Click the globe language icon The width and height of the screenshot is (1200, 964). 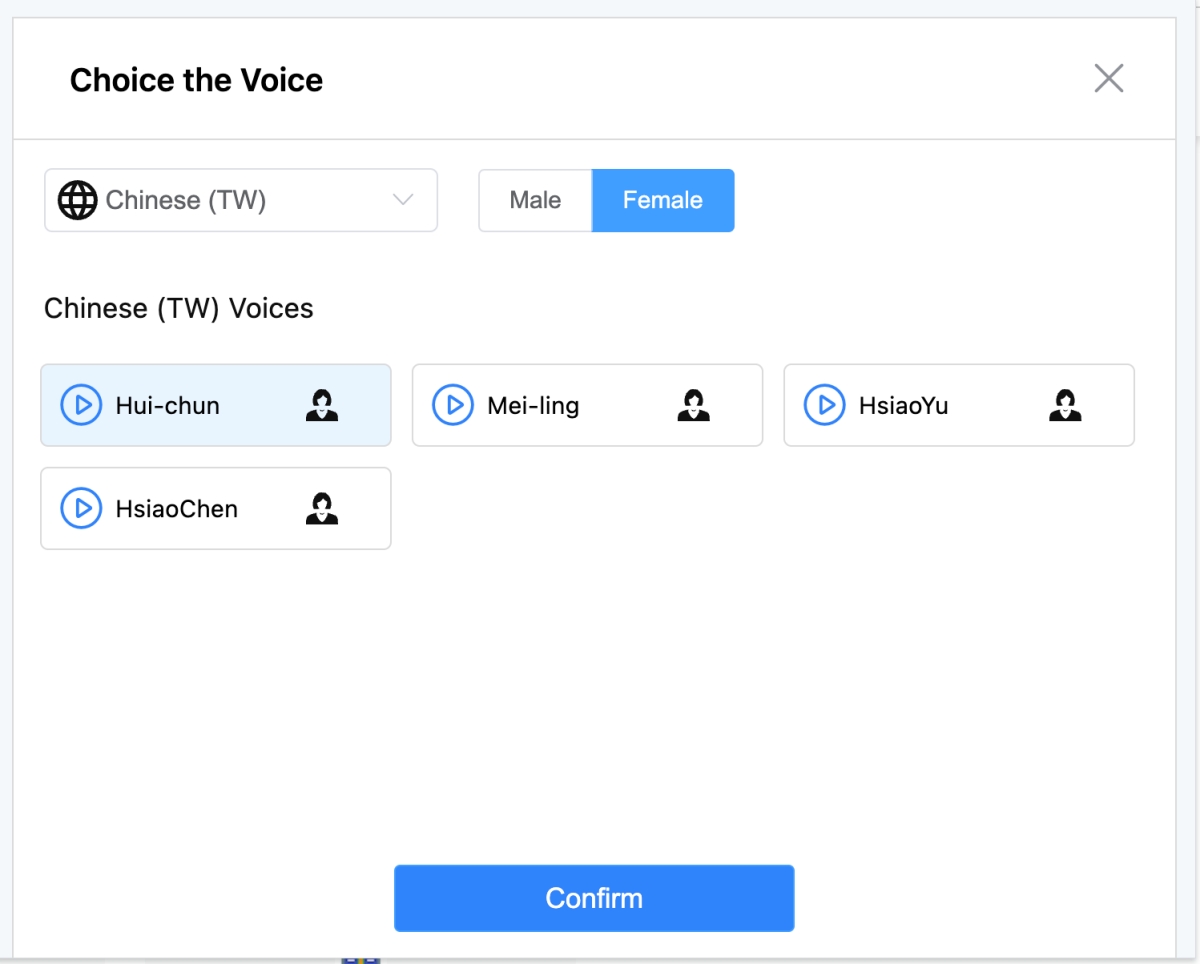click(77, 200)
